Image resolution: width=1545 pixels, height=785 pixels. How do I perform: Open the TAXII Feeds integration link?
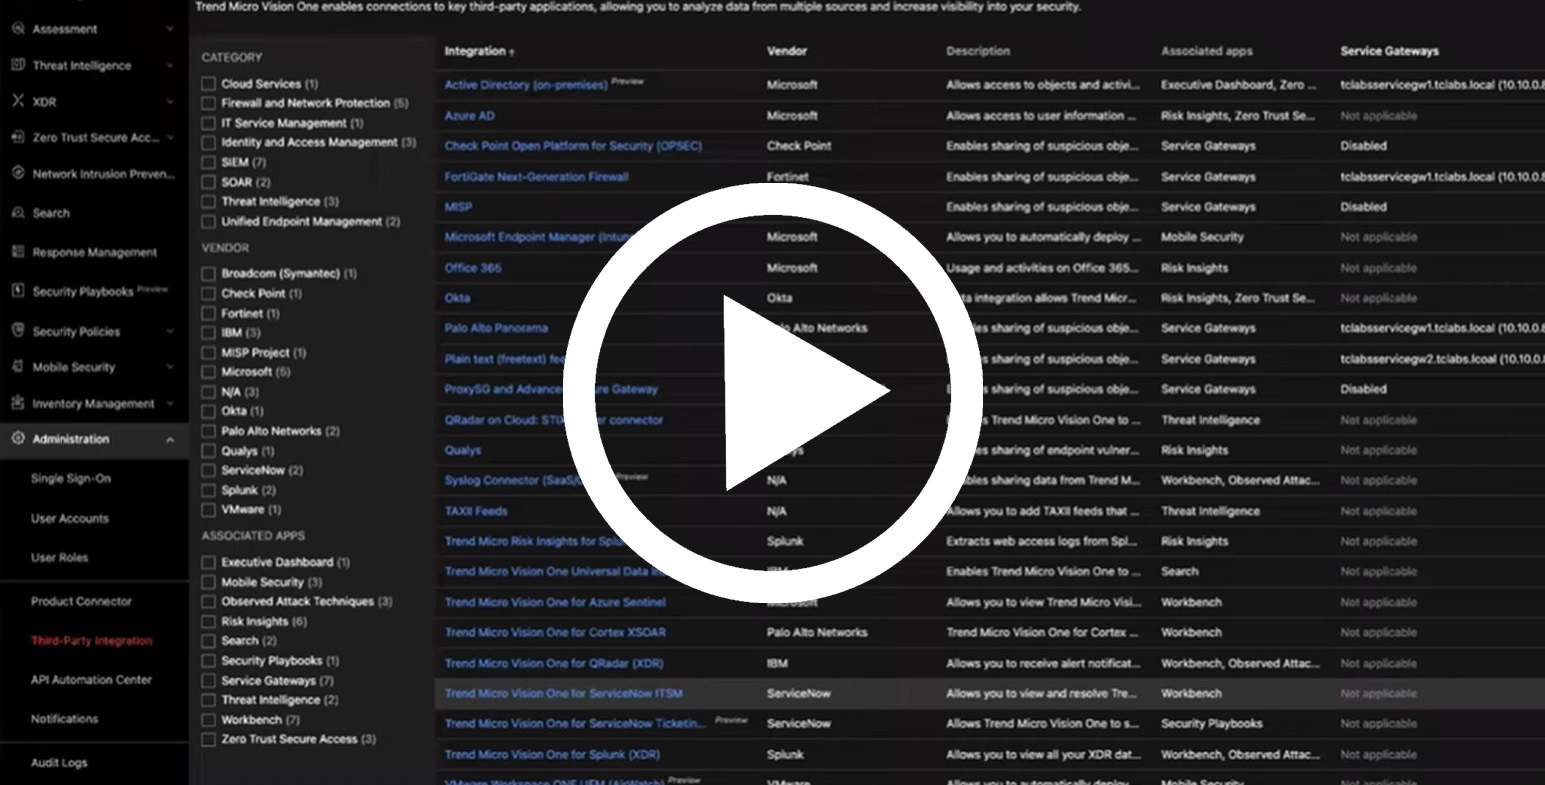coord(476,511)
